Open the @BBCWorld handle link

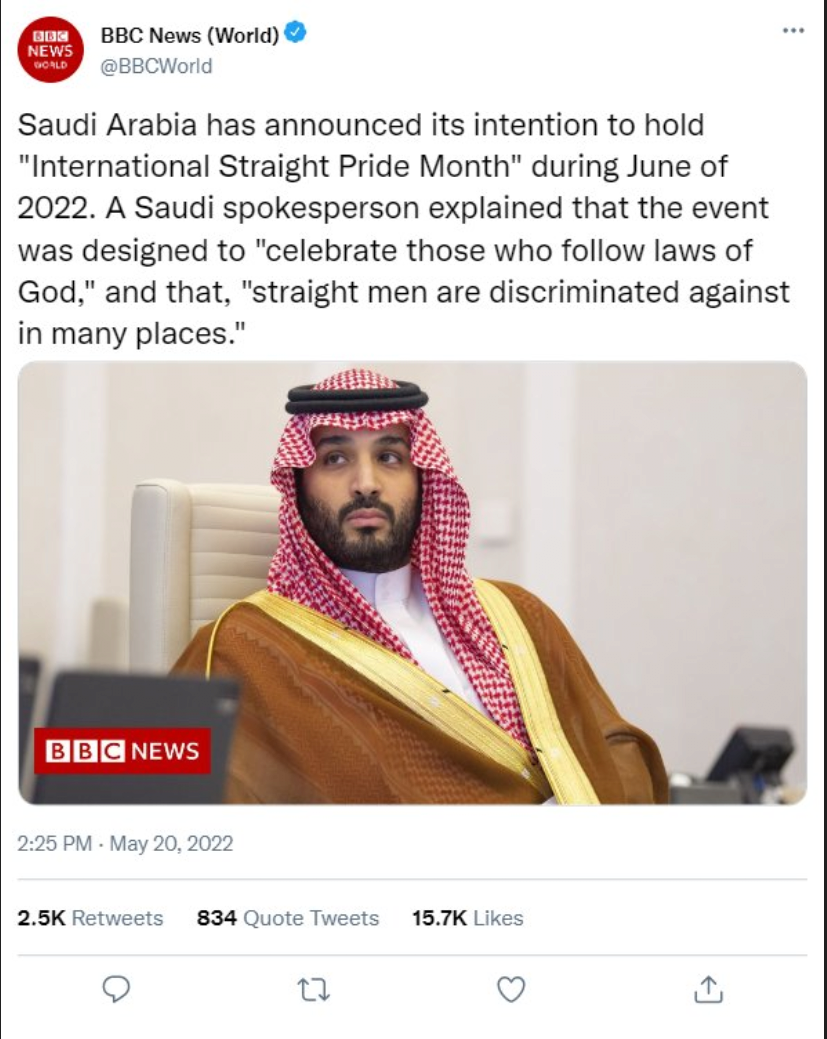156,66
